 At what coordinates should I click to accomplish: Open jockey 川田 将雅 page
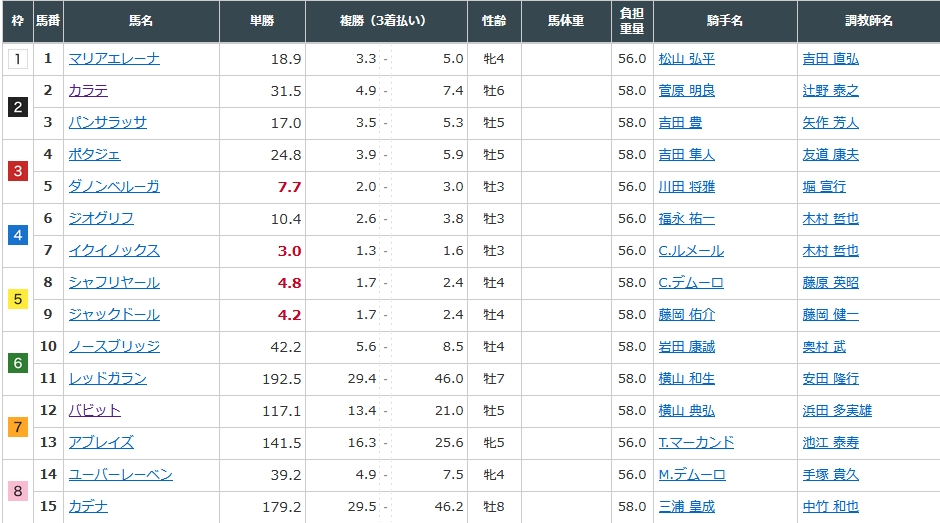686,187
